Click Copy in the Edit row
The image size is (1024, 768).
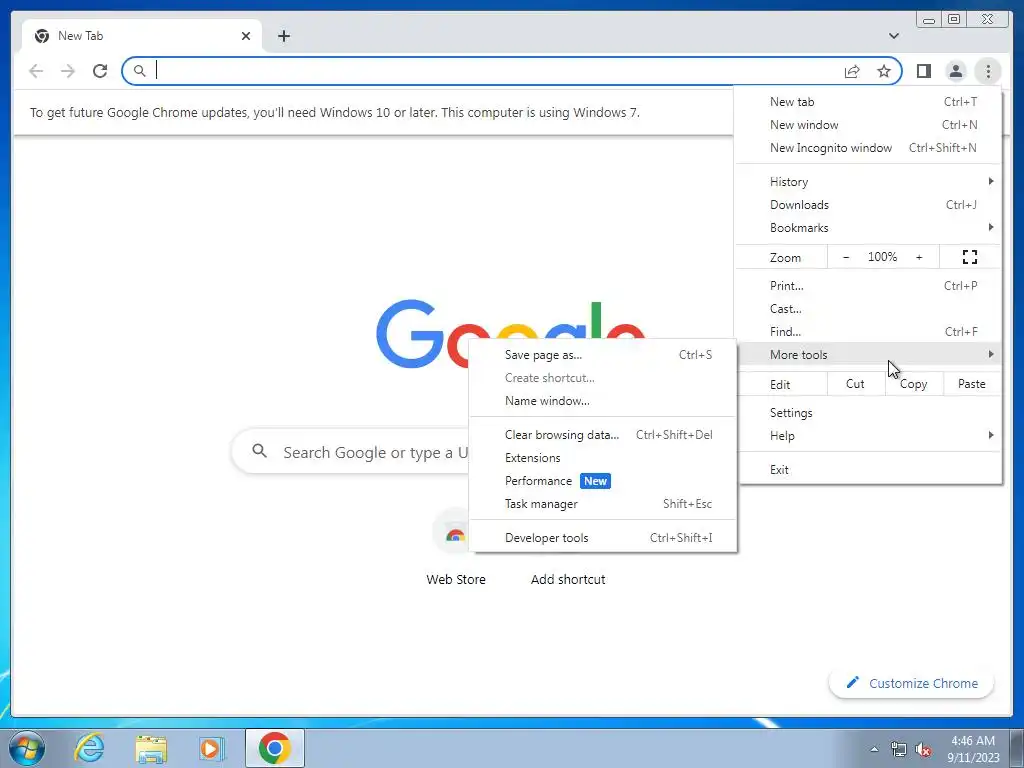coord(914,384)
